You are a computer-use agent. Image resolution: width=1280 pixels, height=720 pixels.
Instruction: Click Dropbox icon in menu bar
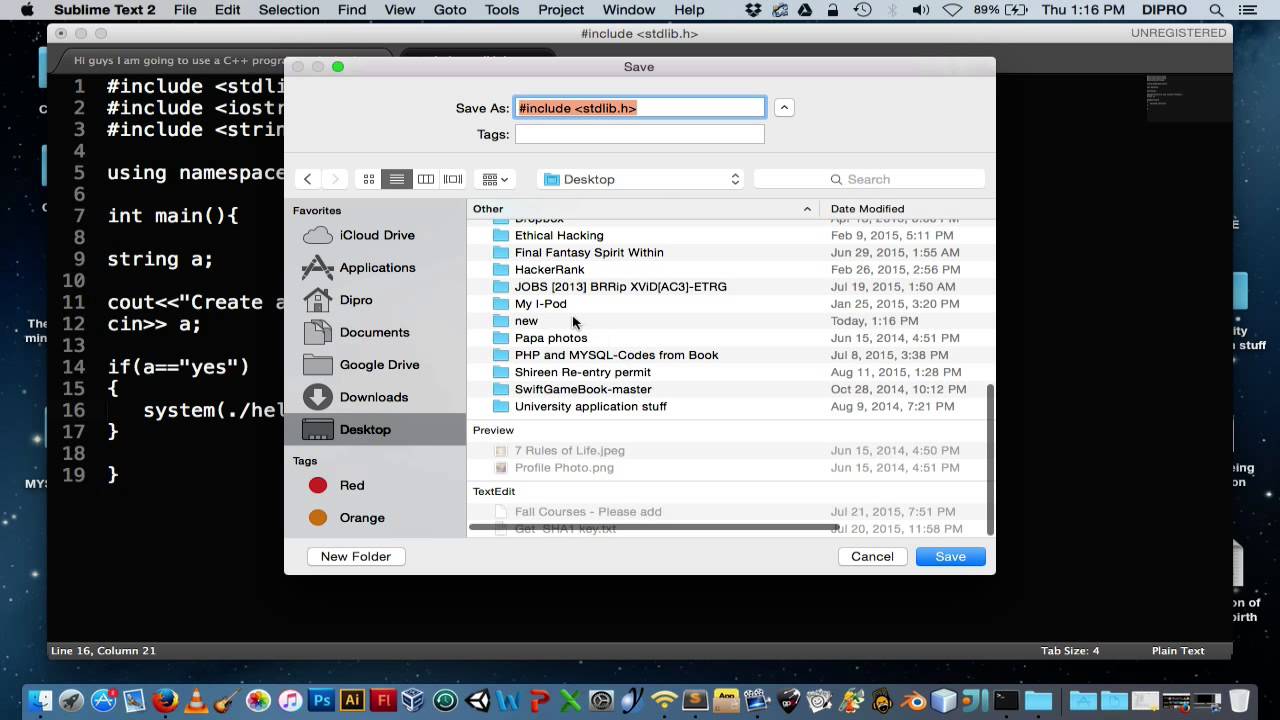[754, 10]
